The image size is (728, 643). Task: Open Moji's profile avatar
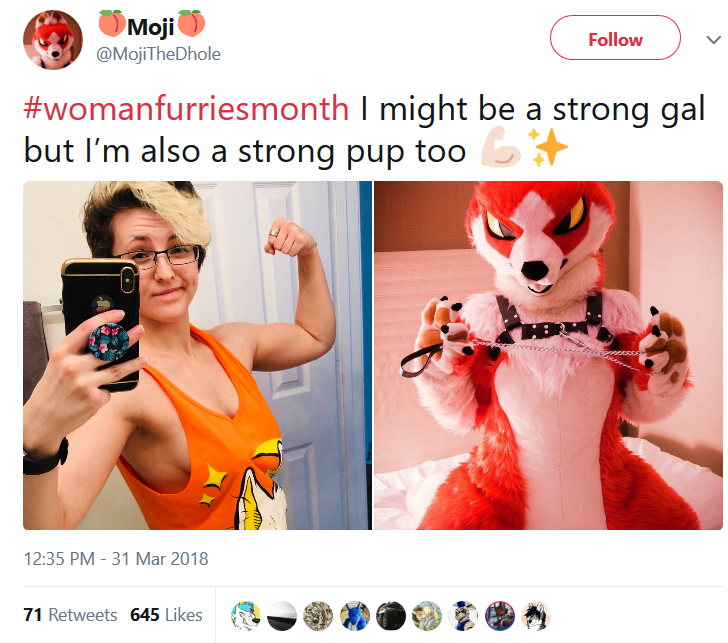point(53,40)
